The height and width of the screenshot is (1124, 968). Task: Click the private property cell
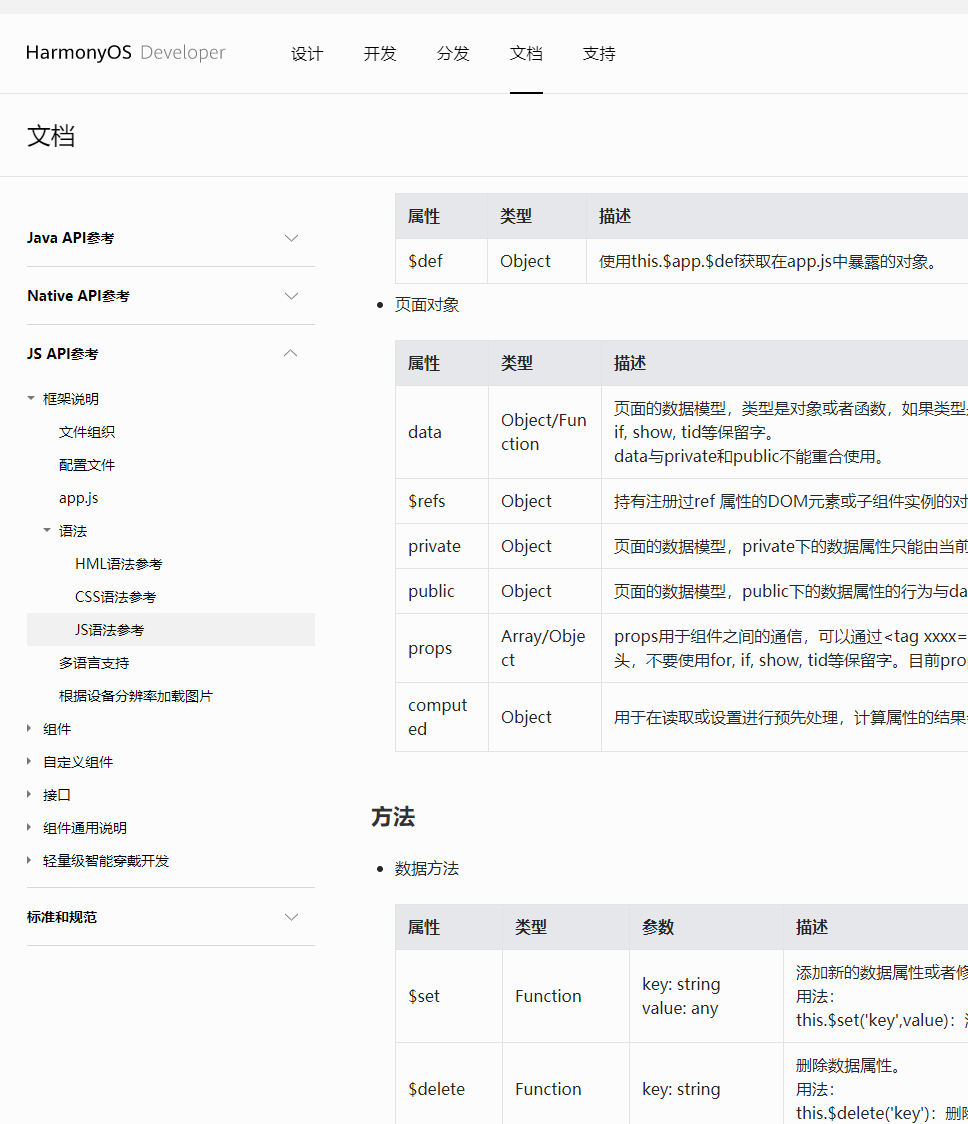pyautogui.click(x=442, y=546)
